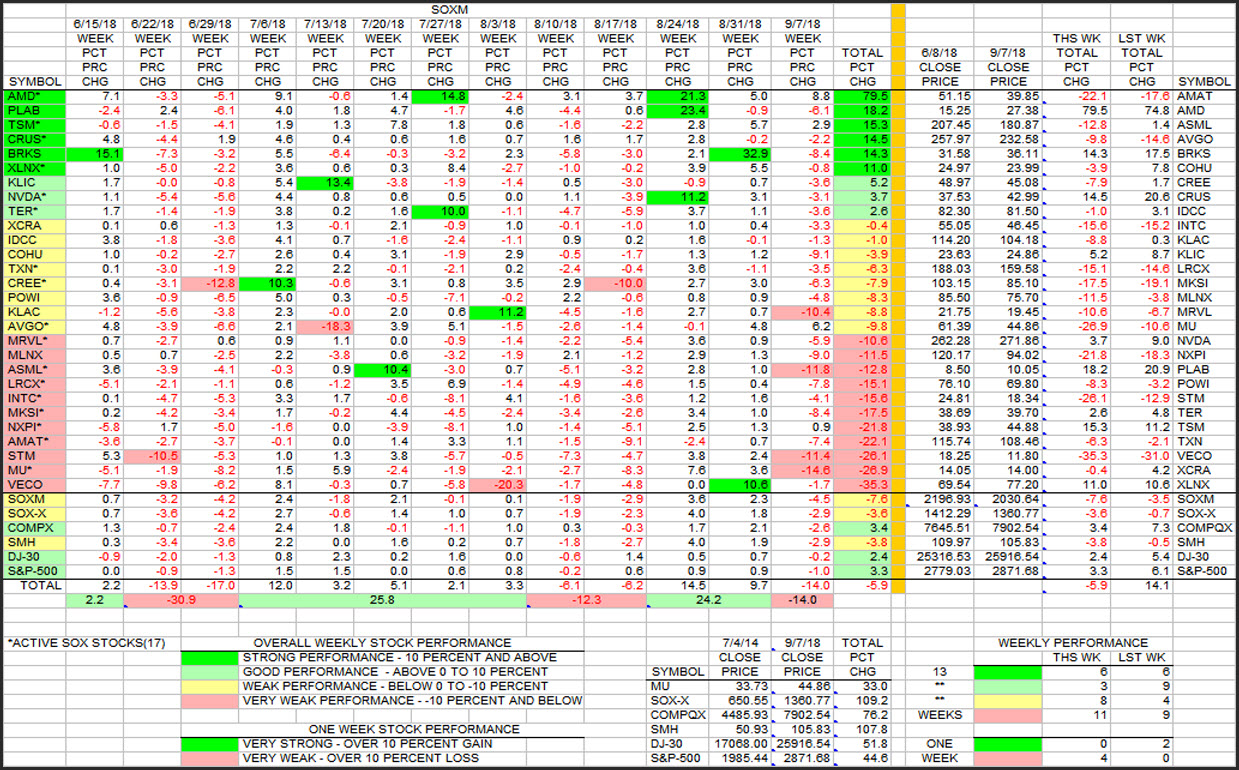Select the AMD* symbol cell
The width and height of the screenshot is (1239, 770).
34,96
